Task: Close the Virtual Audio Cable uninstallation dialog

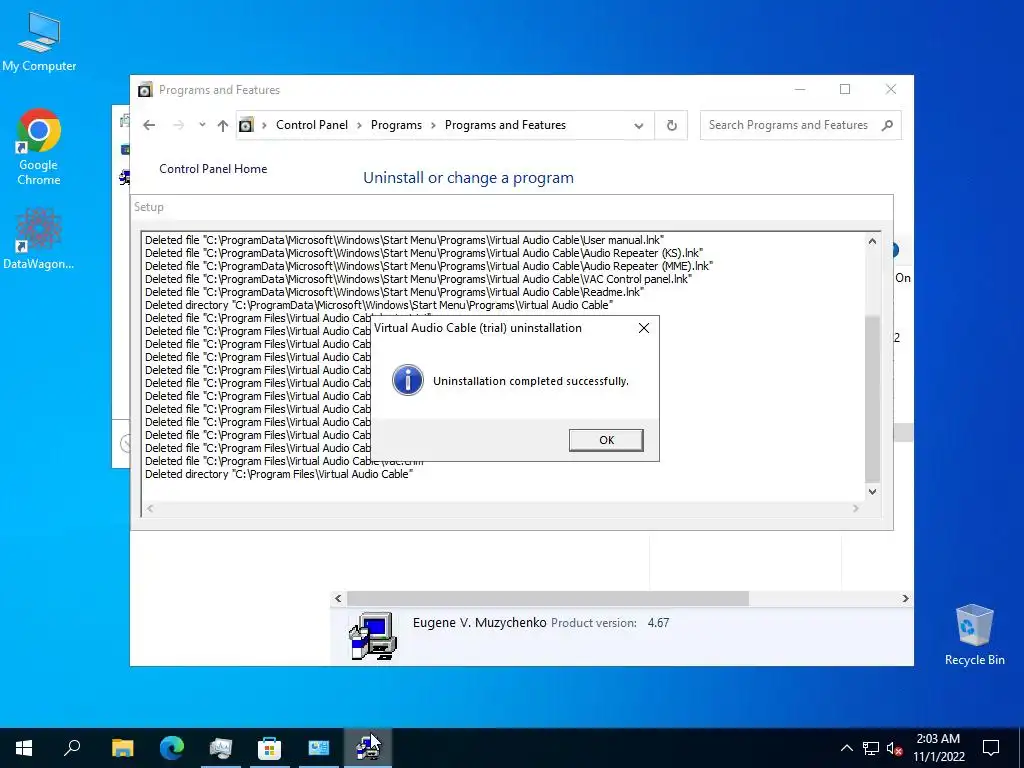Action: (643, 328)
